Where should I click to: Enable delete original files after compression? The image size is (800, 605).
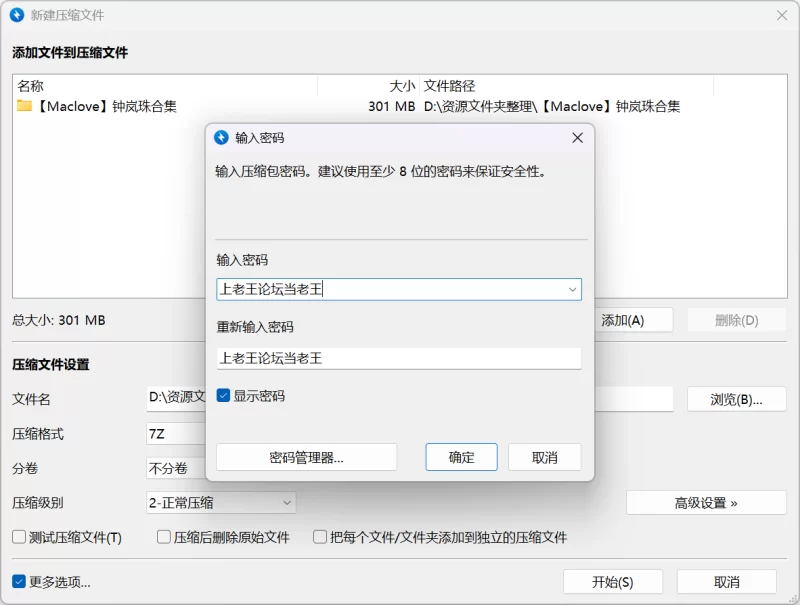164,537
